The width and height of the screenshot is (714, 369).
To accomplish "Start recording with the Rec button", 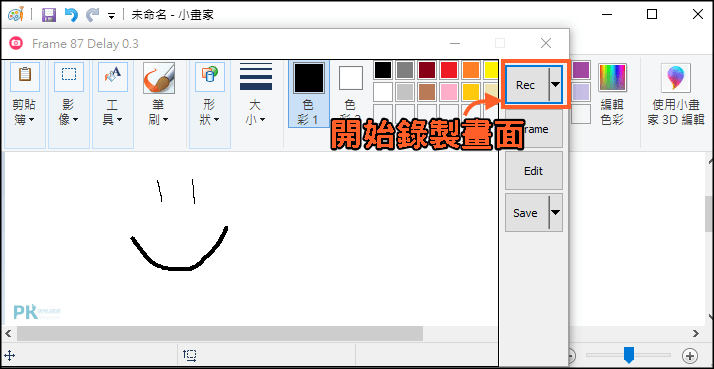I will pos(525,85).
